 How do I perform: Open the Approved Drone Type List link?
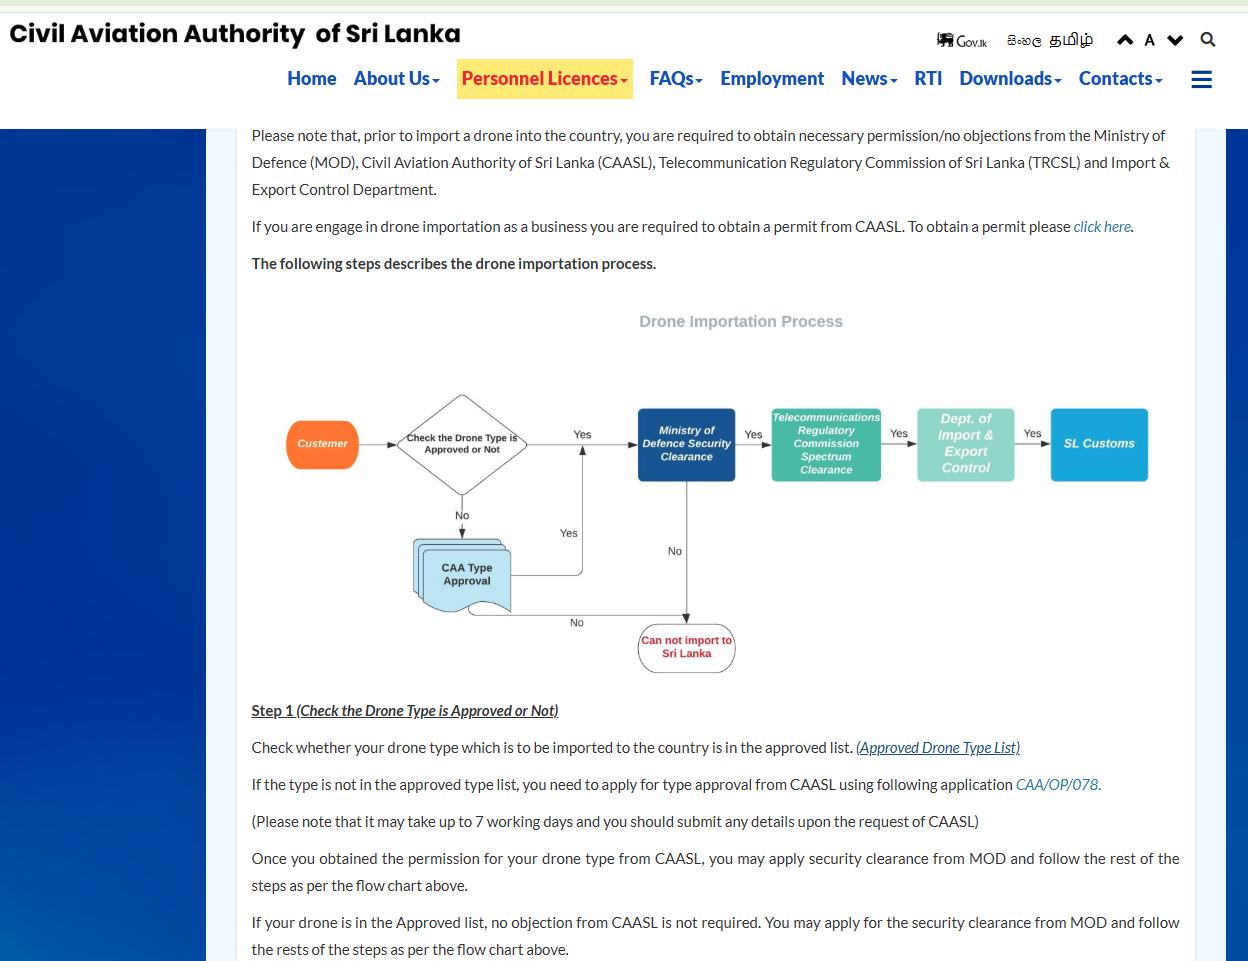click(938, 748)
